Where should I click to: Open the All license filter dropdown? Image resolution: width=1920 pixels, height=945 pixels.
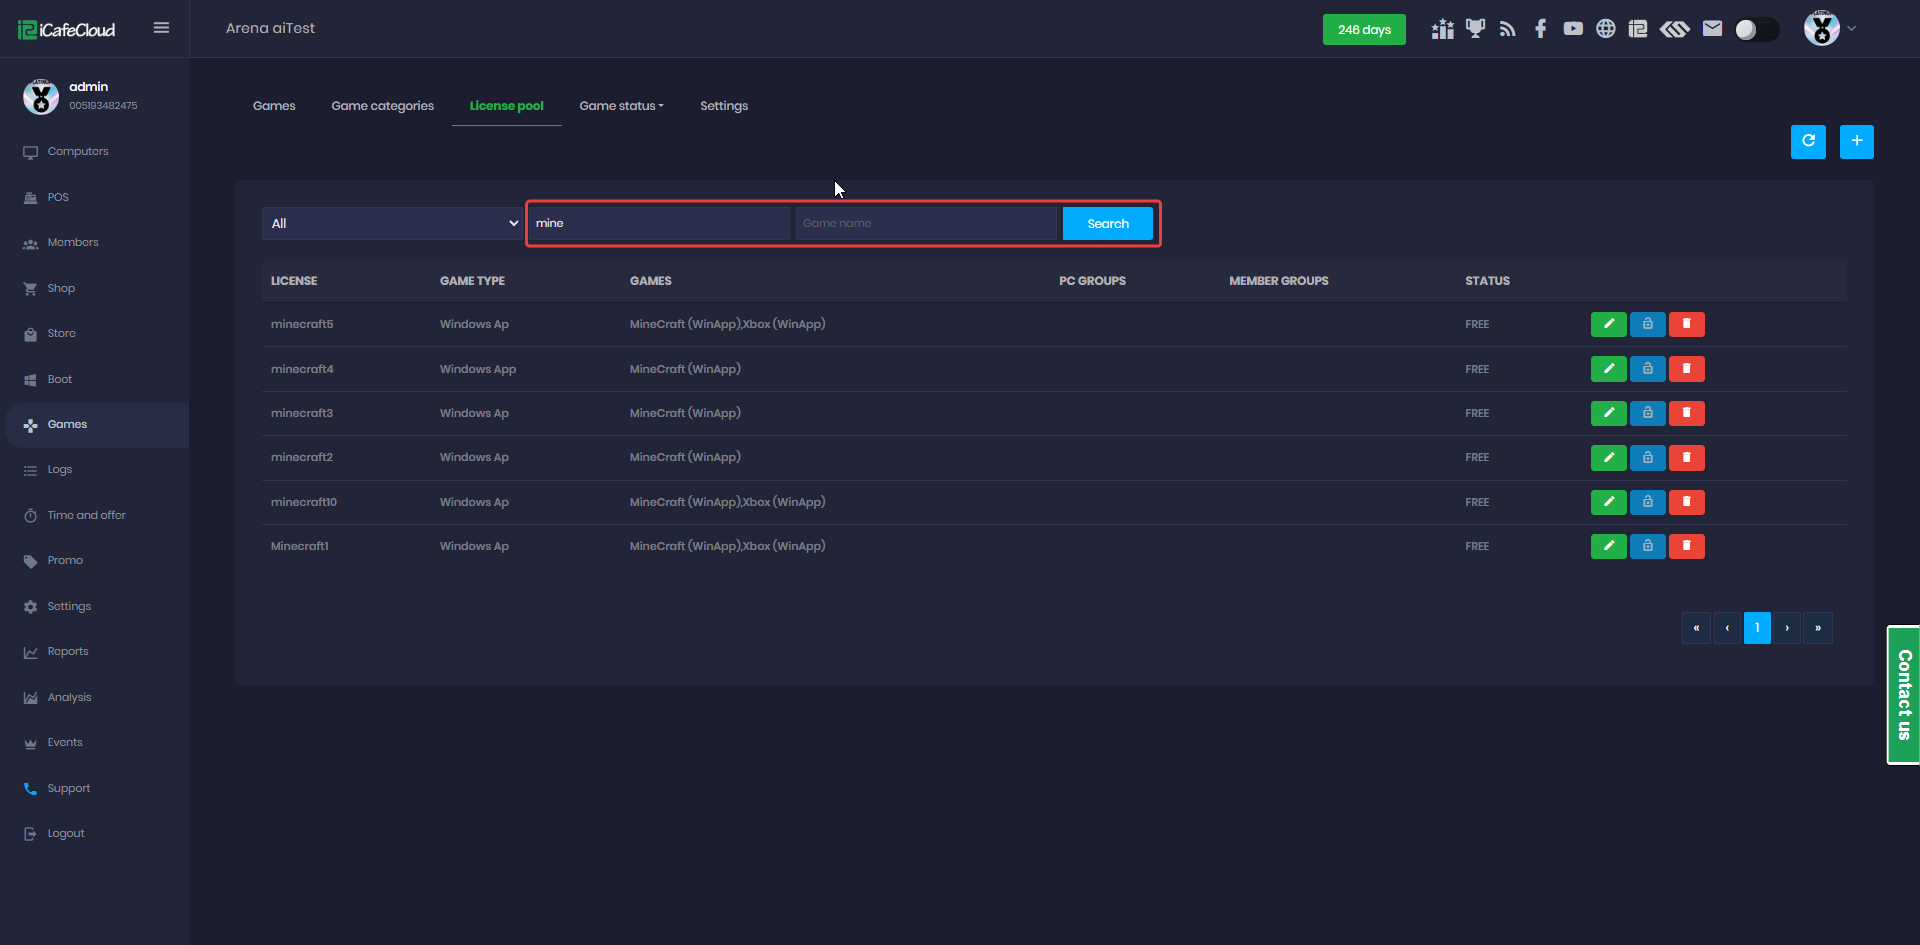click(x=394, y=224)
